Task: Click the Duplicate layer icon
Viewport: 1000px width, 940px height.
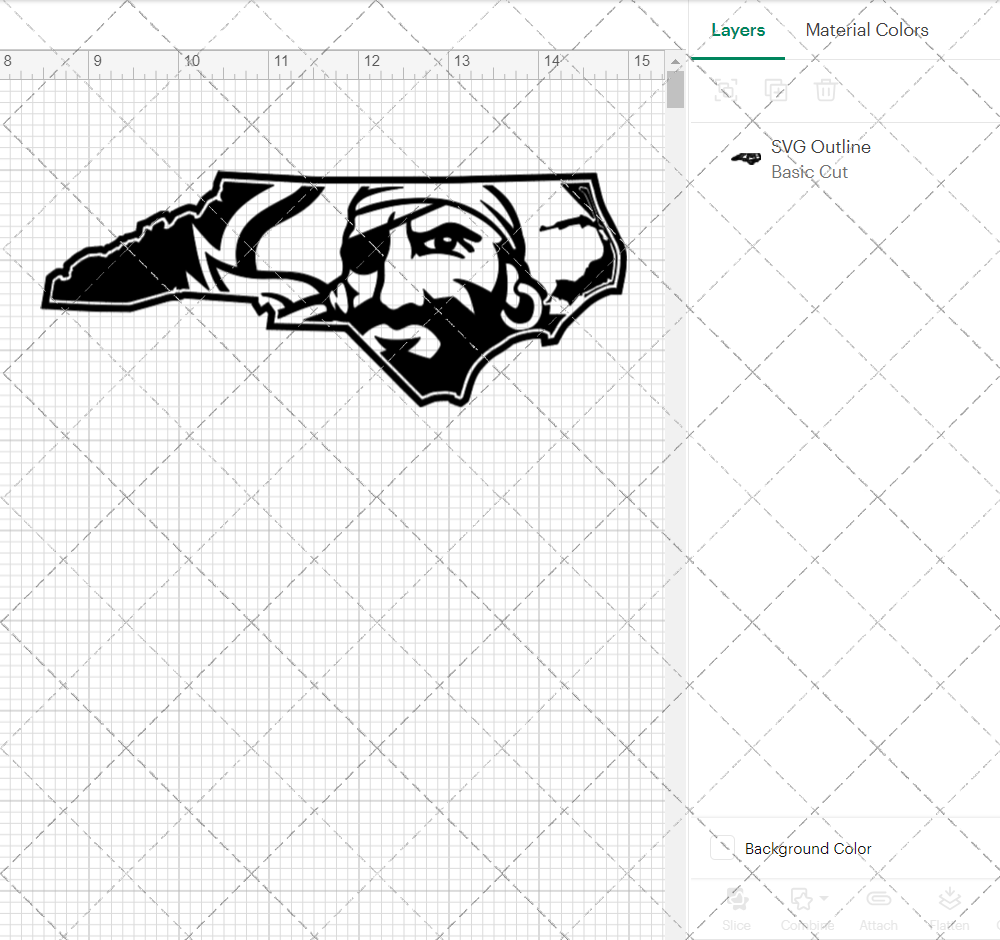Action: [776, 90]
